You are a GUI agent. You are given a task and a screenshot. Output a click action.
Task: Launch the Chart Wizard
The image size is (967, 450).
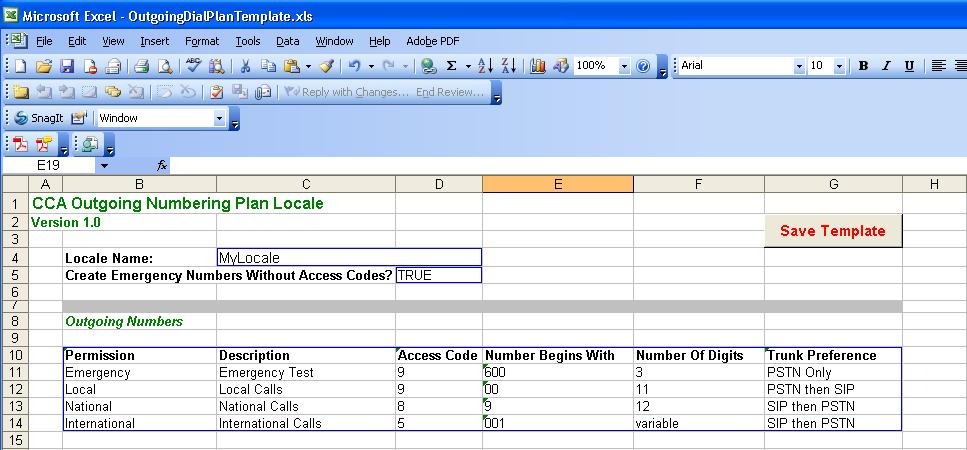coord(538,66)
